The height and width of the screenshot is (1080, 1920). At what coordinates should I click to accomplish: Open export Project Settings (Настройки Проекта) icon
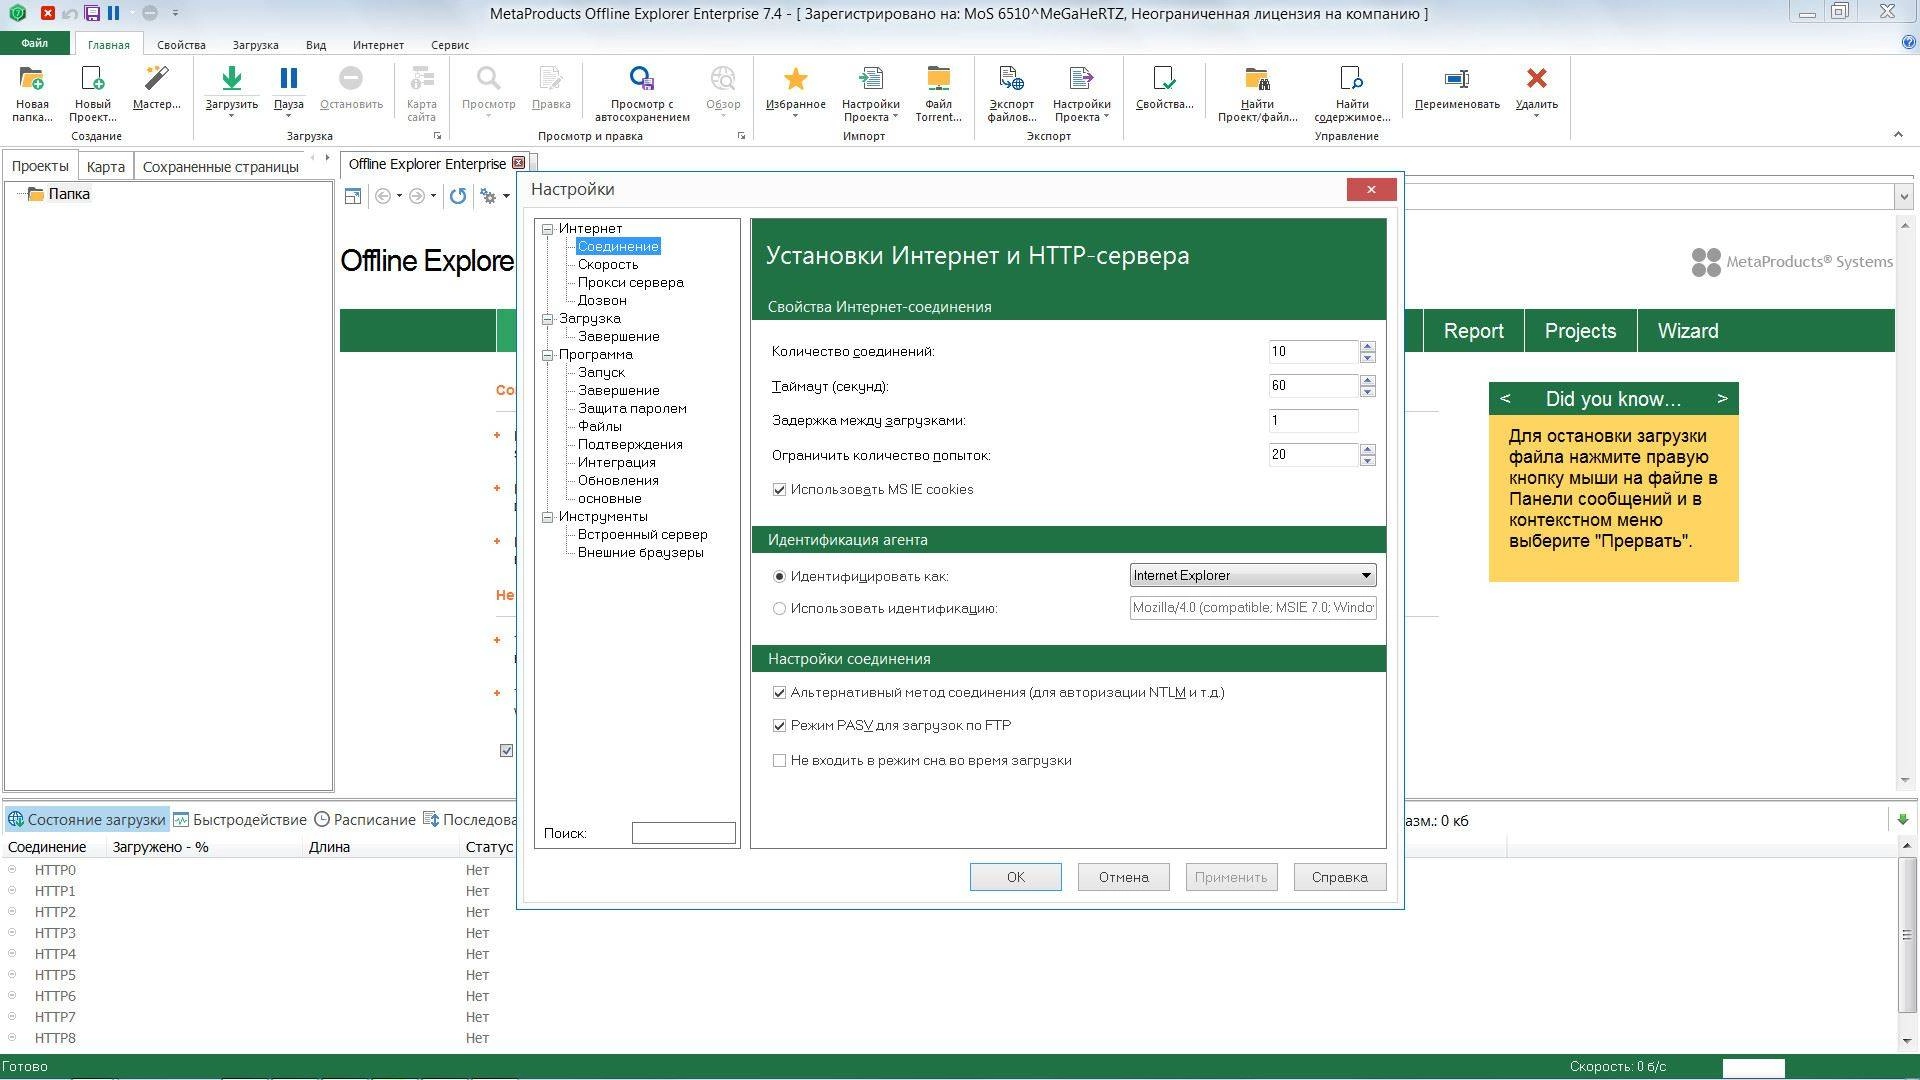(1081, 79)
